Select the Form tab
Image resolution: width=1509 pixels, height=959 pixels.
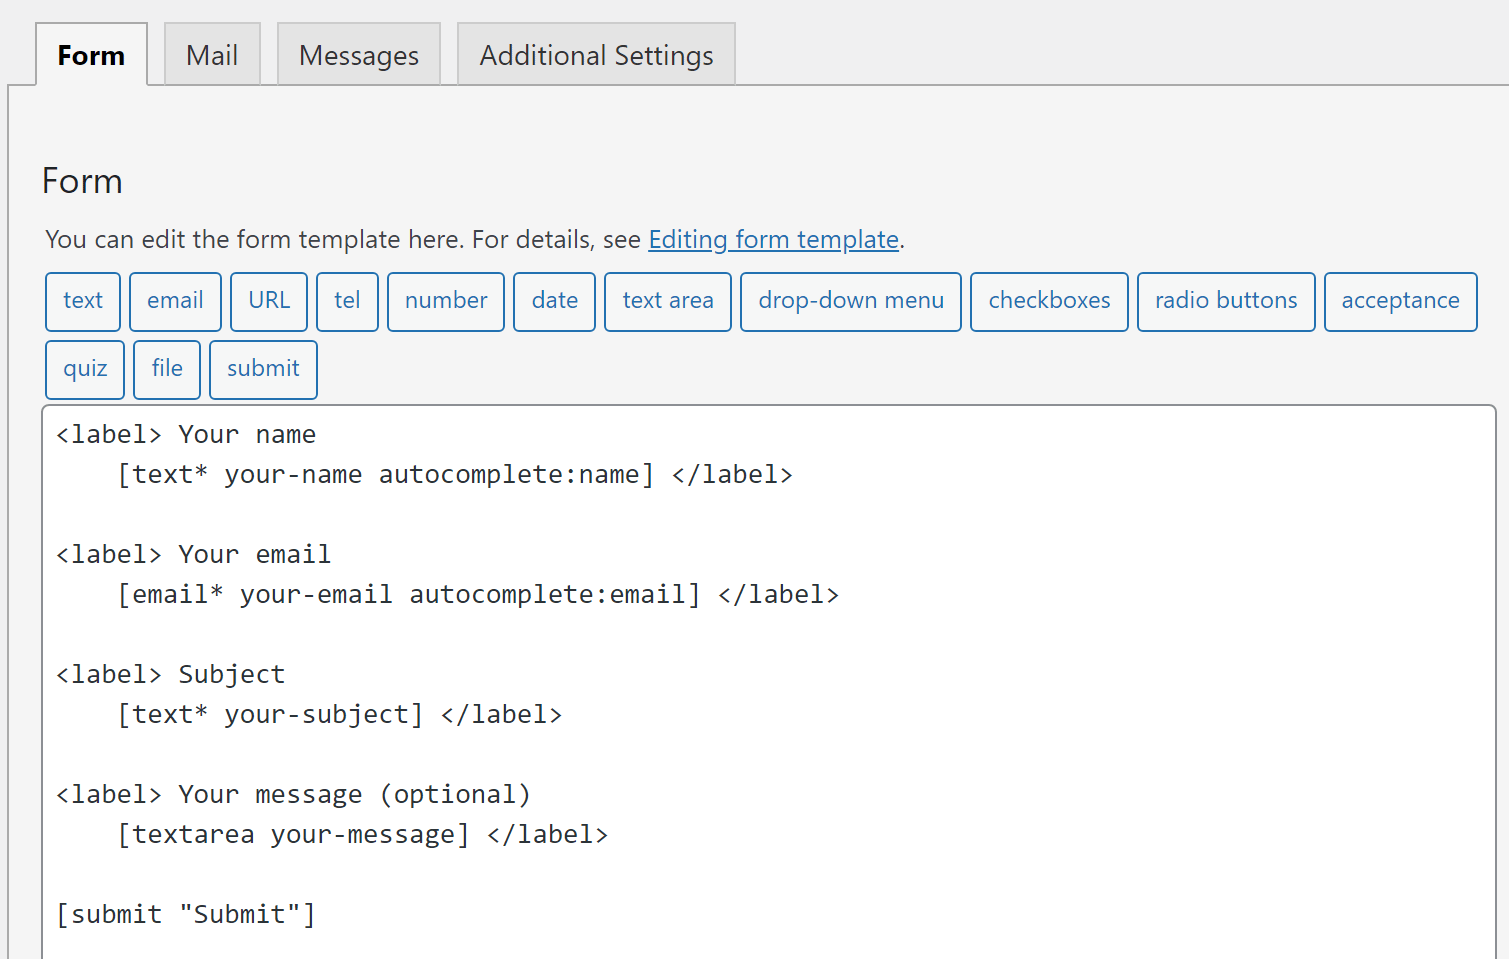(91, 55)
